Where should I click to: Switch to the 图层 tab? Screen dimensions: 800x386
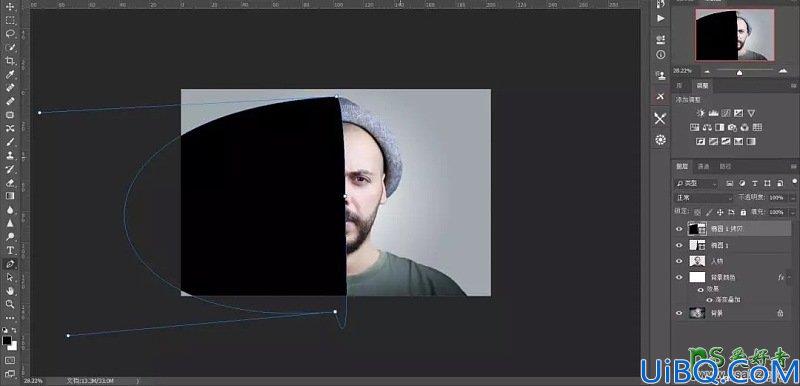(682, 166)
